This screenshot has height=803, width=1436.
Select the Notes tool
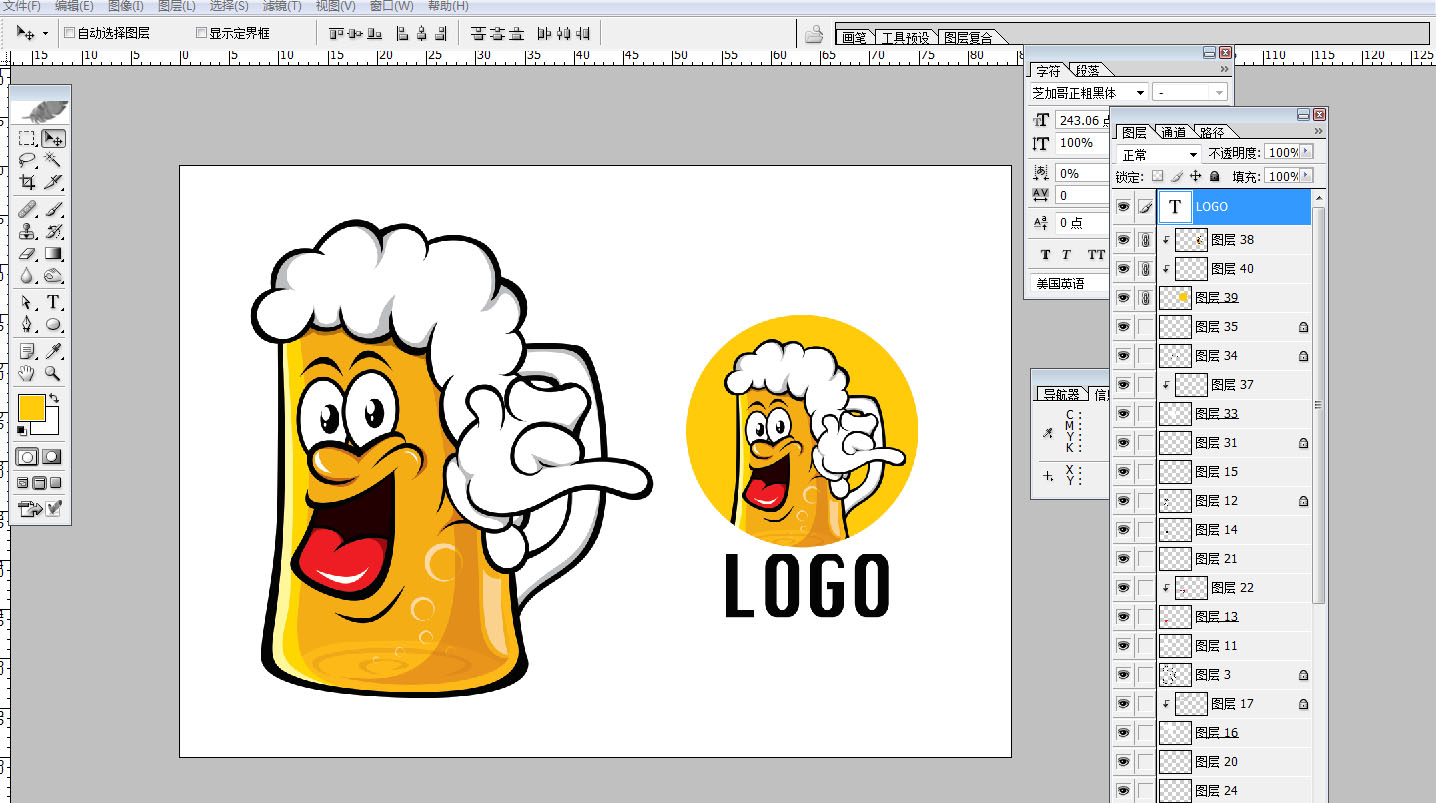[28, 351]
